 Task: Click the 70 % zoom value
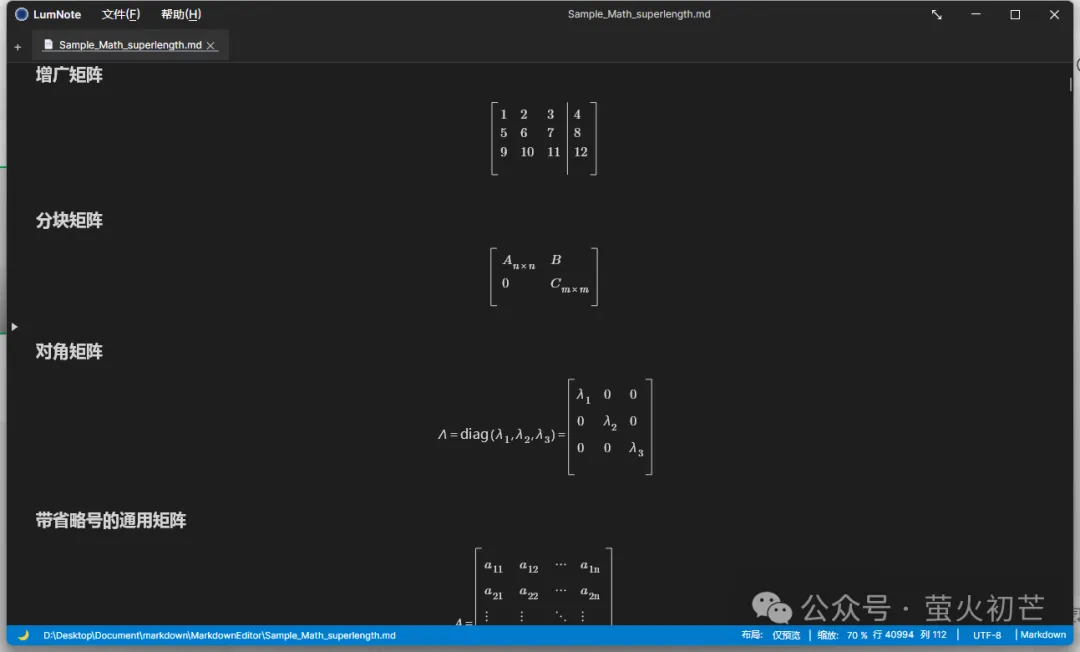coord(857,635)
